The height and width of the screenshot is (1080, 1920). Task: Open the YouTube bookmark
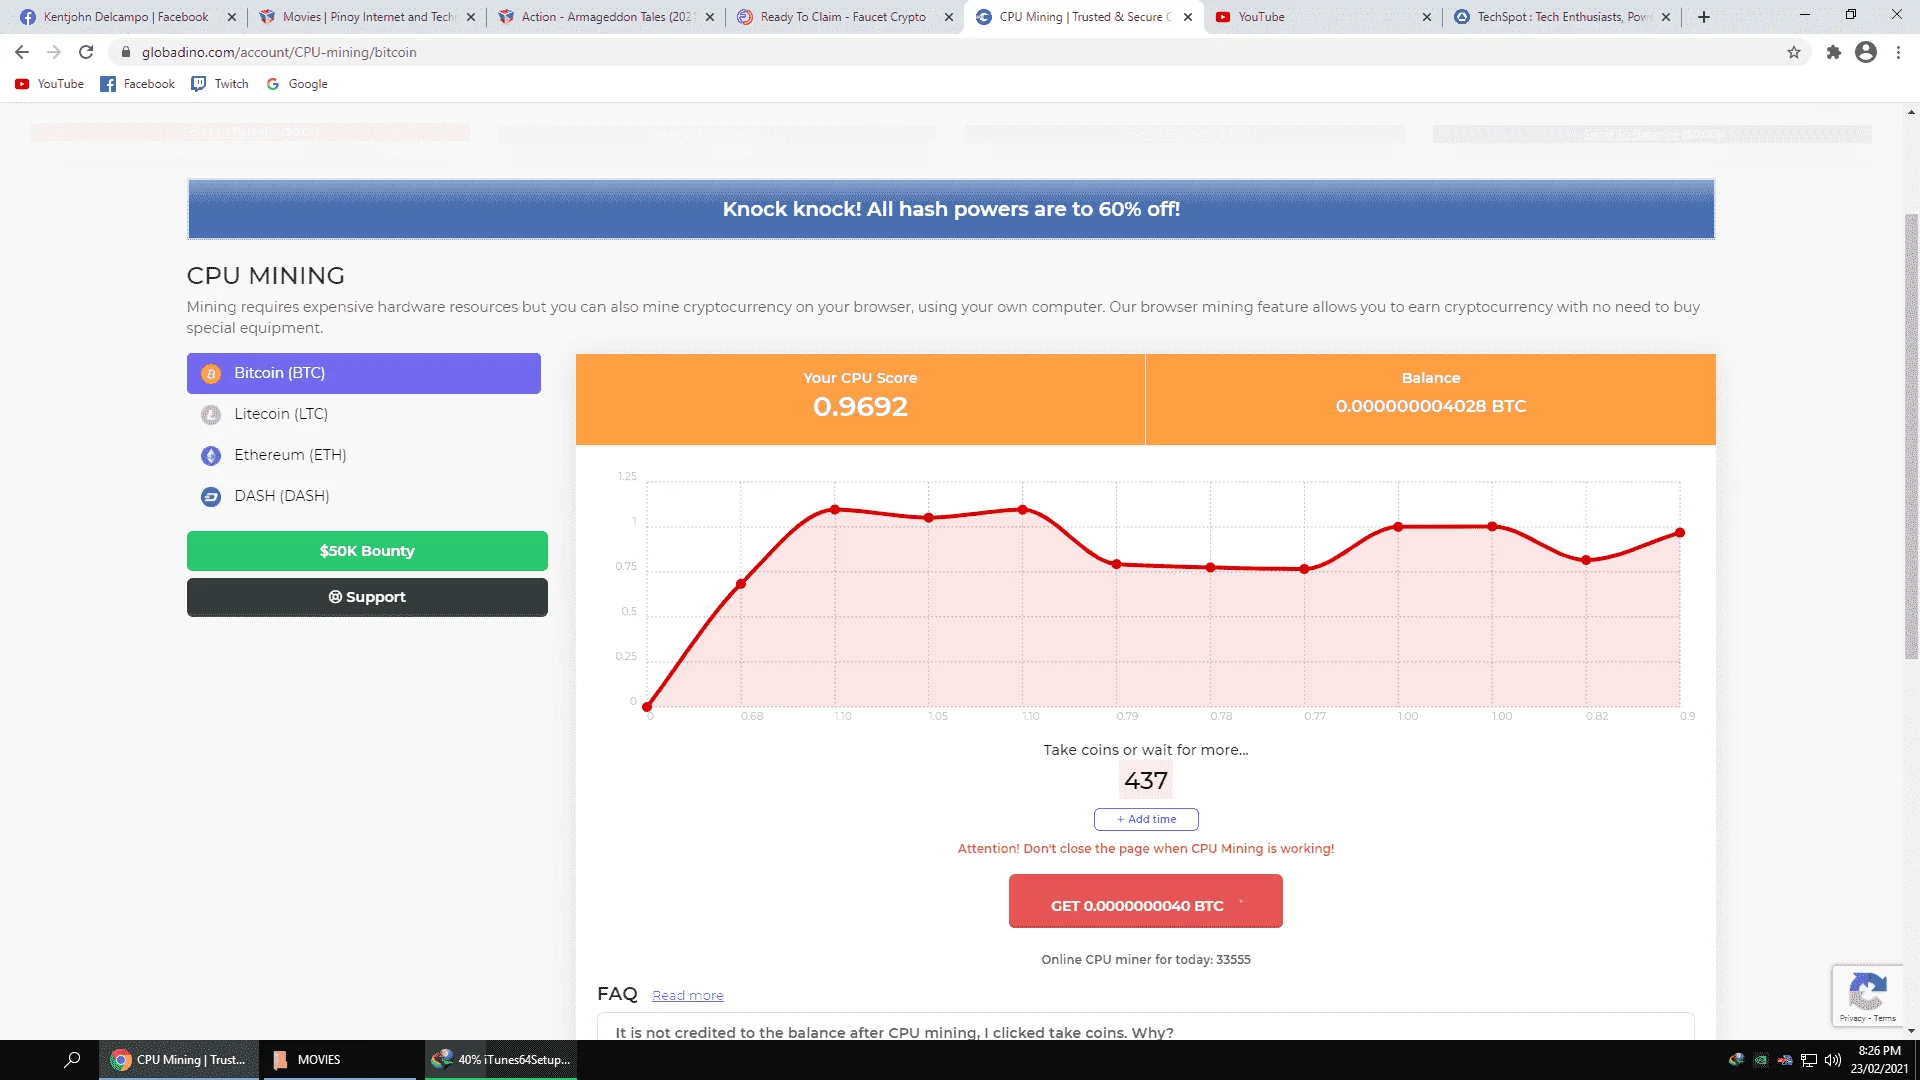point(49,84)
